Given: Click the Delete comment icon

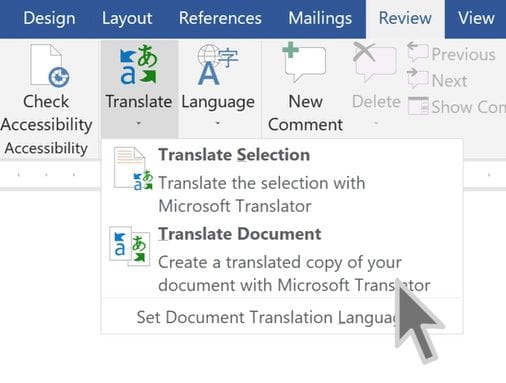Looking at the screenshot, I should click(x=375, y=62).
